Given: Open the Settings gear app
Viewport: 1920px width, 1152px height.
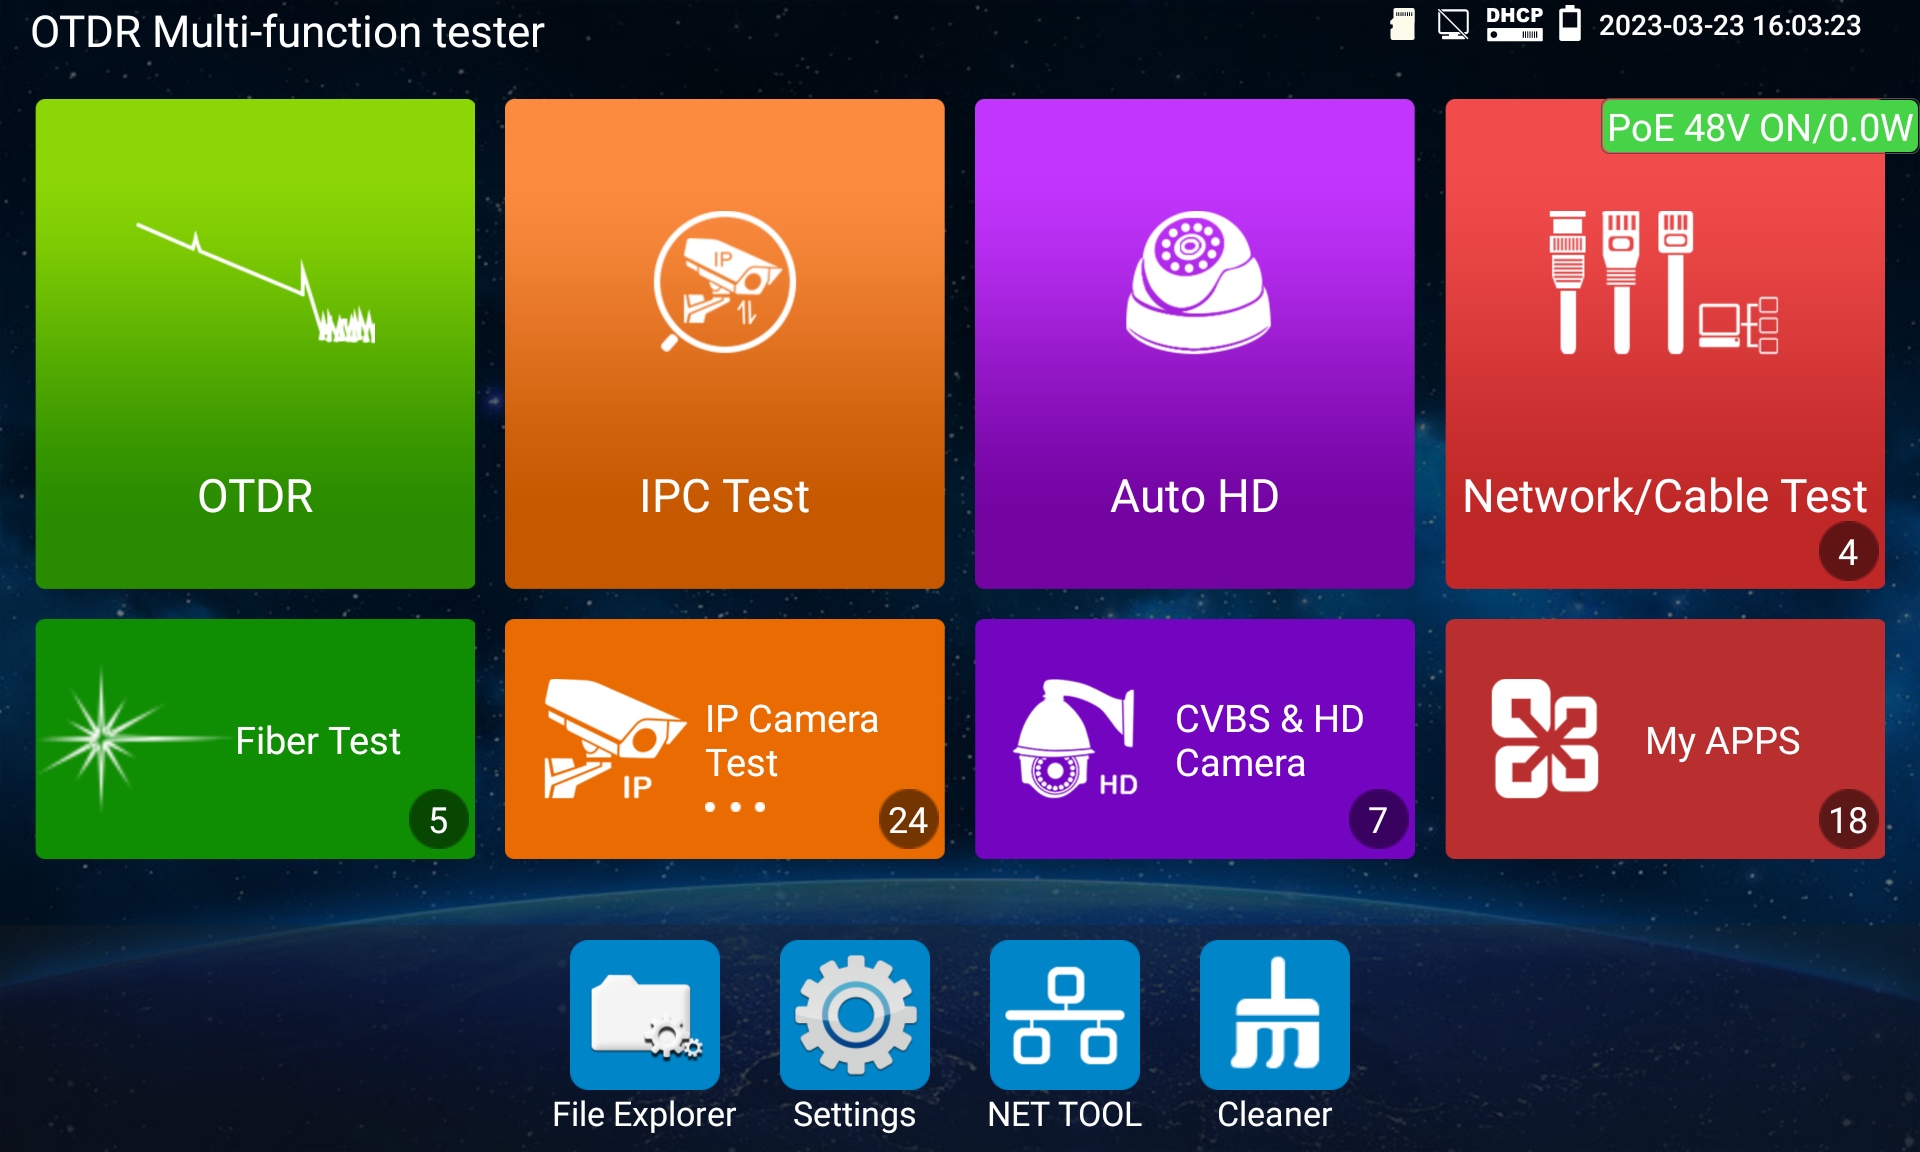Looking at the screenshot, I should coord(854,1015).
